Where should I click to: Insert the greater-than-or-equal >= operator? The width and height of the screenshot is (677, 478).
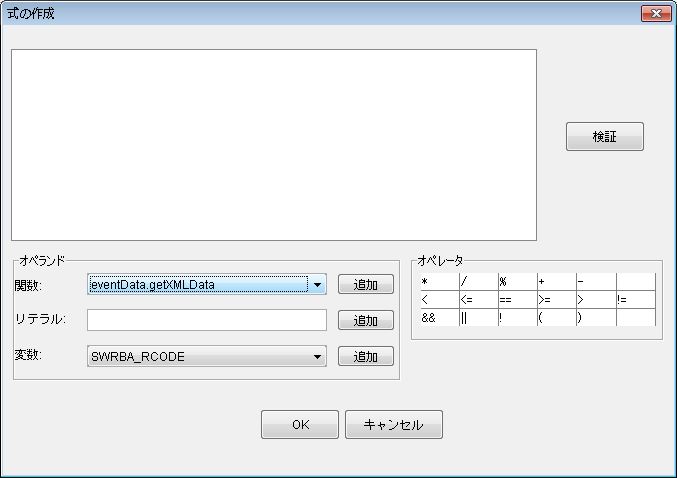click(557, 300)
